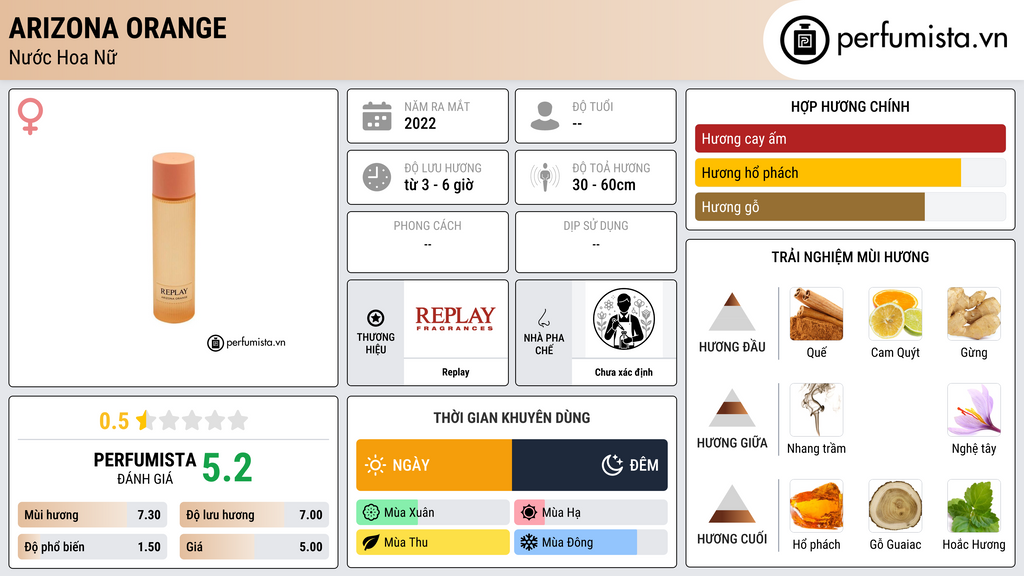Click the leaf icon for Mùa Thu
Screen dimensions: 1024x576
[x=371, y=542]
